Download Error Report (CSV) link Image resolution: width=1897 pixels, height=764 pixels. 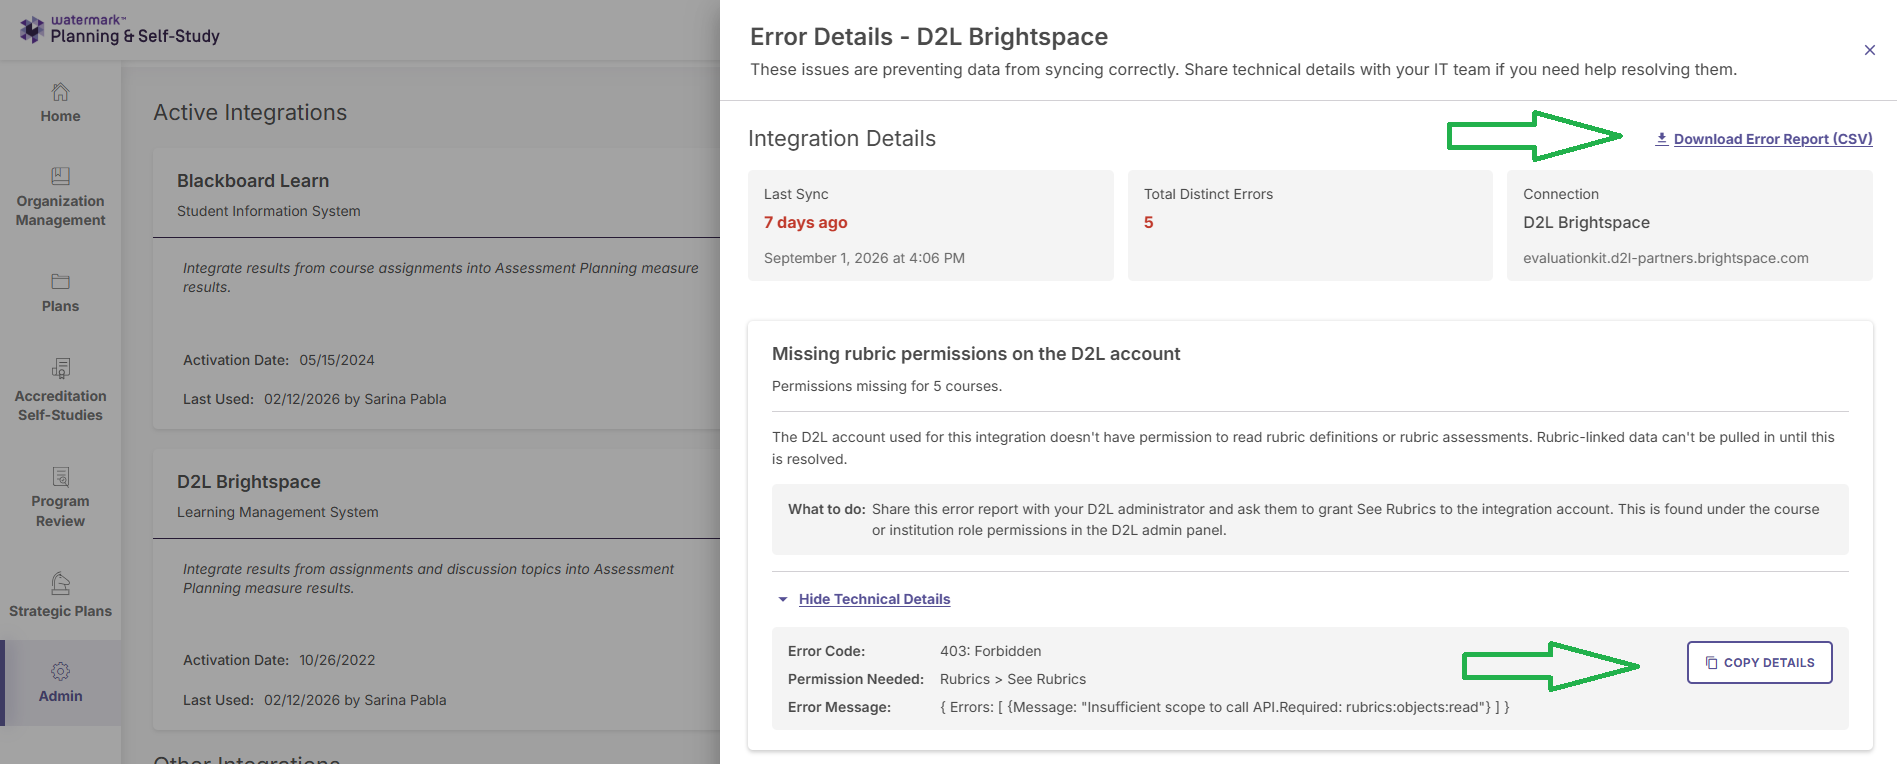[1773, 139]
